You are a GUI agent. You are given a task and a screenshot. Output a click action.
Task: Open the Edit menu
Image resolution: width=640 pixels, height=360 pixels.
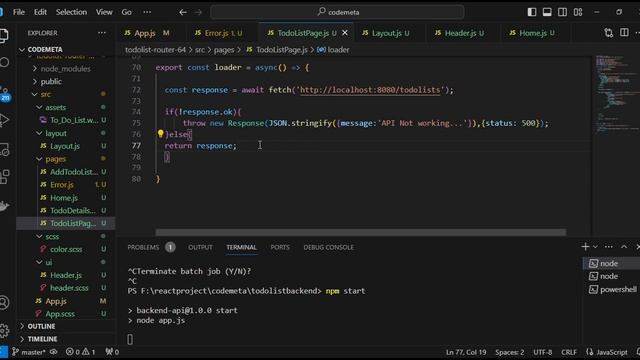click(x=40, y=12)
